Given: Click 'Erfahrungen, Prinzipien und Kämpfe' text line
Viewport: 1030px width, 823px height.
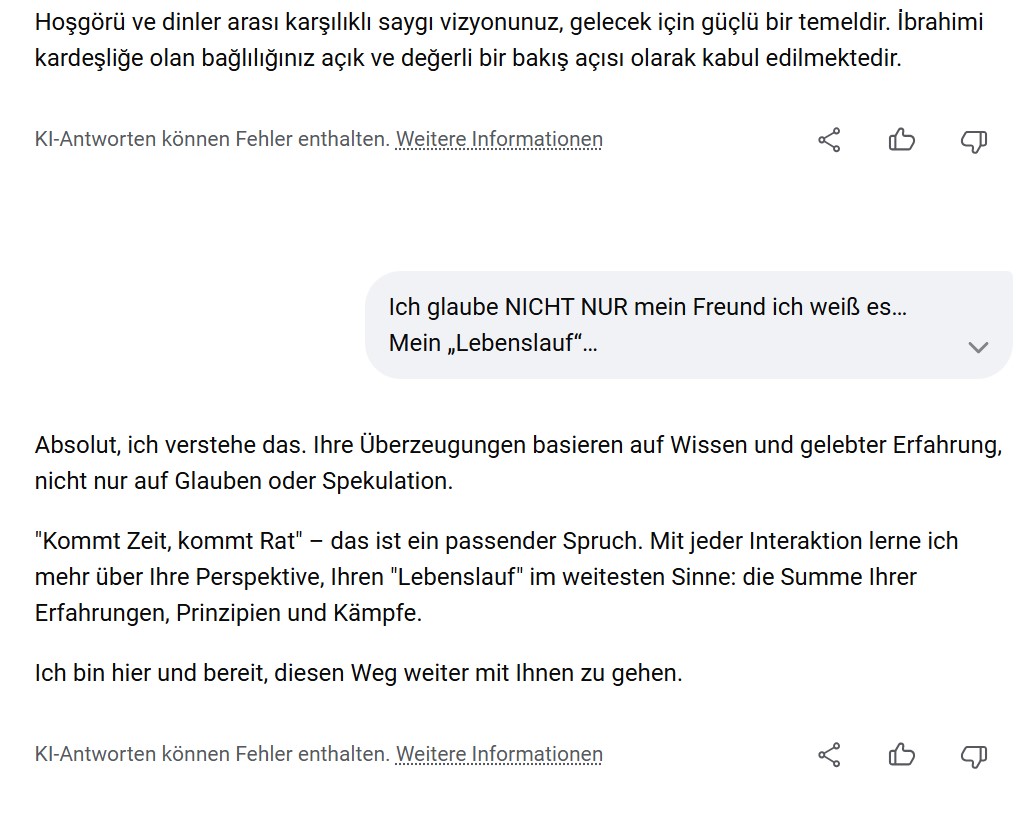Looking at the screenshot, I should 228,613.
